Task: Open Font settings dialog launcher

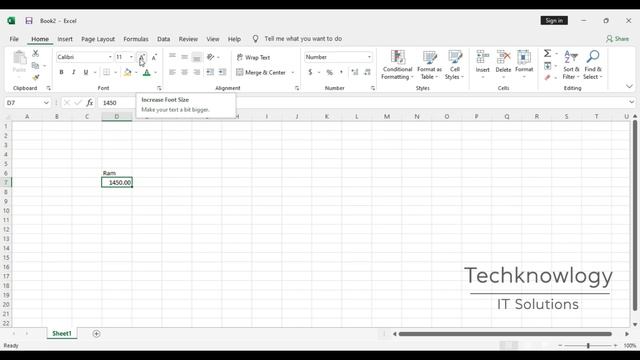Action: pos(159,88)
